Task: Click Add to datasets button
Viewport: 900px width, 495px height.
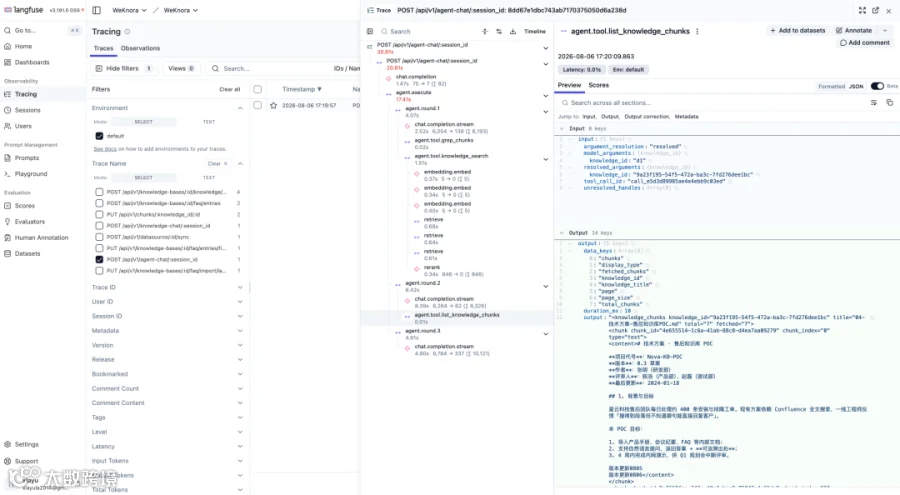Action: click(797, 30)
